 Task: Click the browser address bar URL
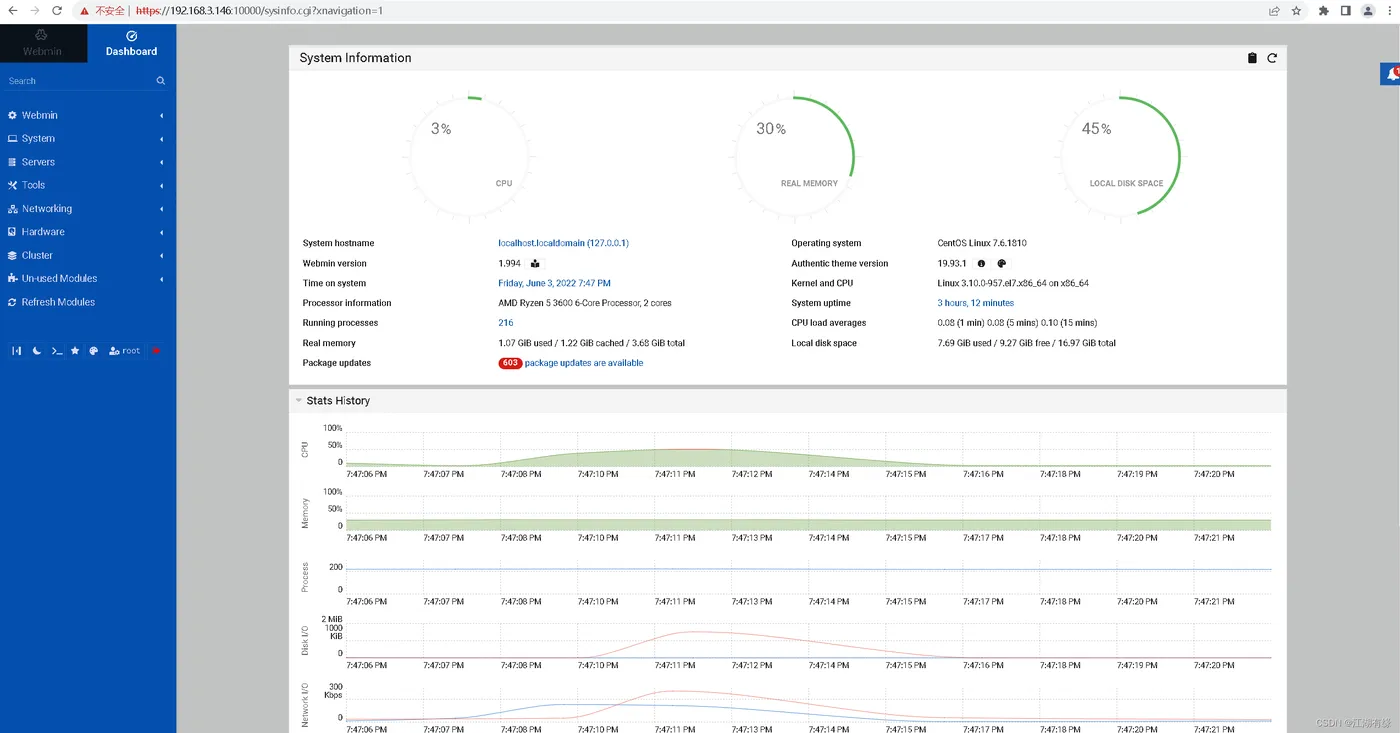(x=259, y=11)
